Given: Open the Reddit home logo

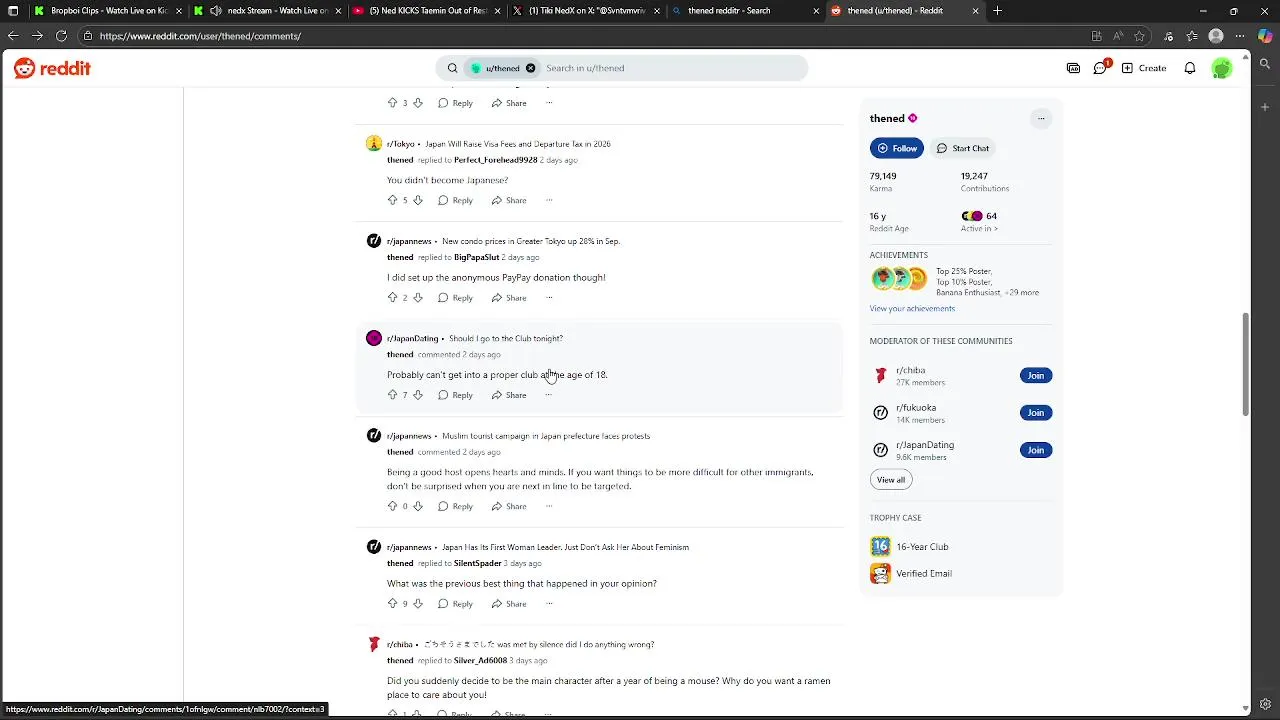Looking at the screenshot, I should coord(52,68).
